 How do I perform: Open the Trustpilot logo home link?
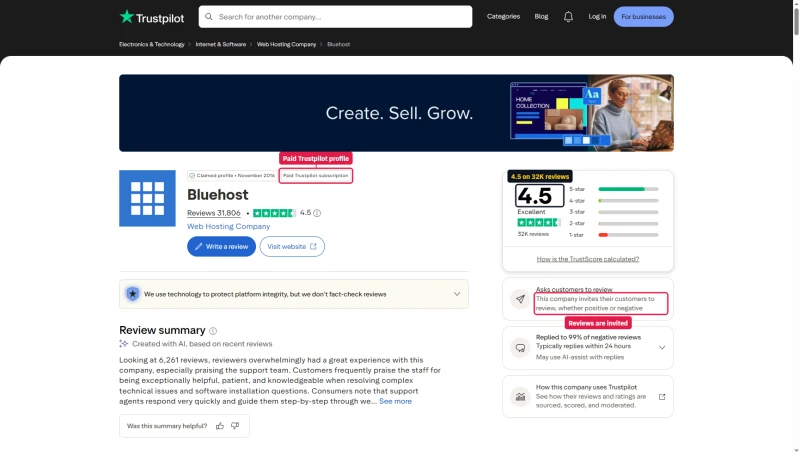coord(152,17)
